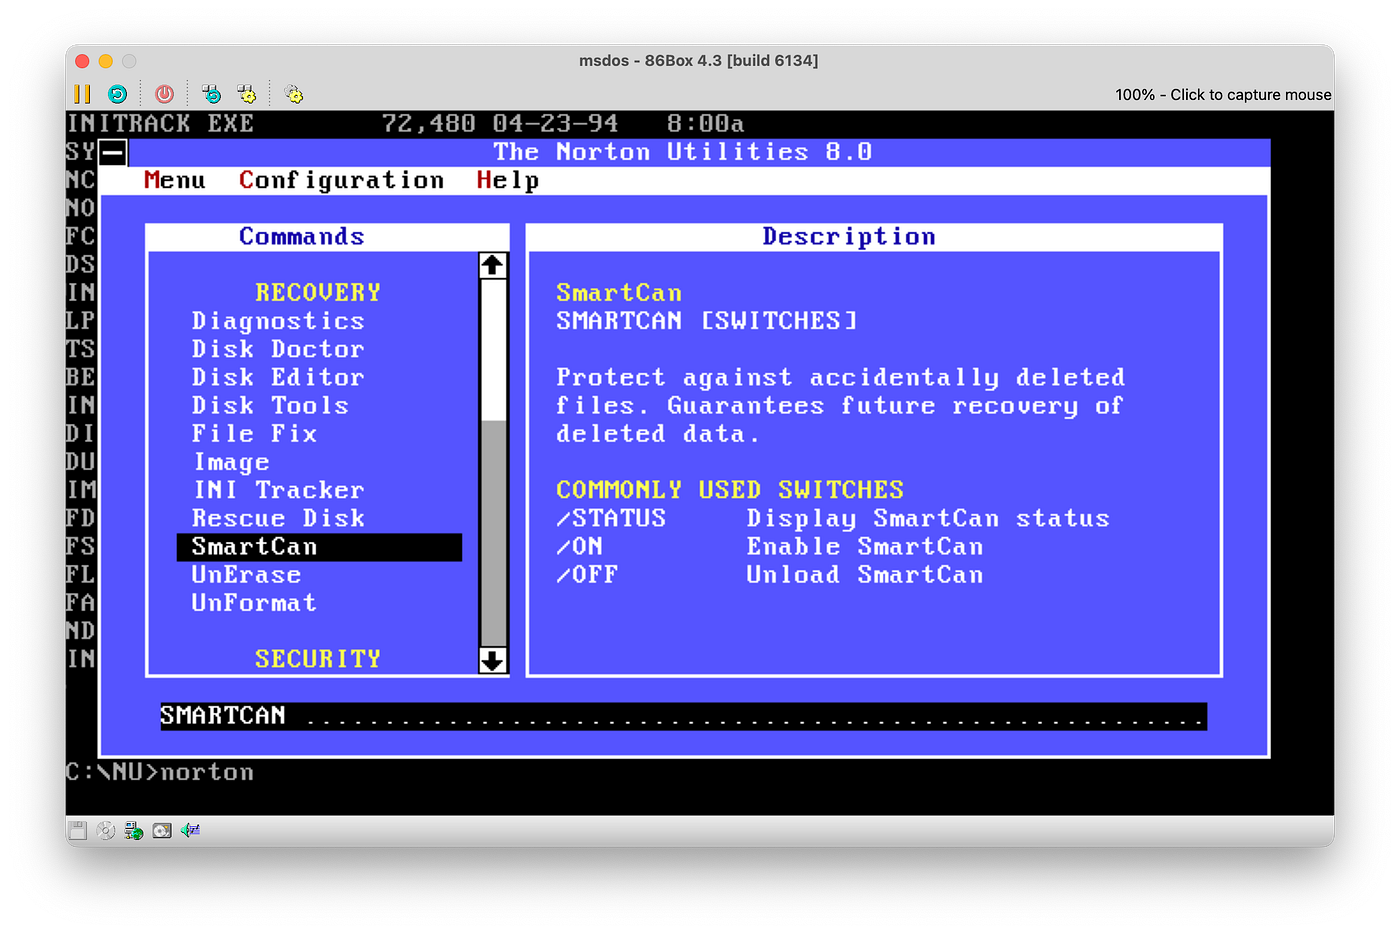Select Rescue Disk in the Commands list

(x=278, y=518)
